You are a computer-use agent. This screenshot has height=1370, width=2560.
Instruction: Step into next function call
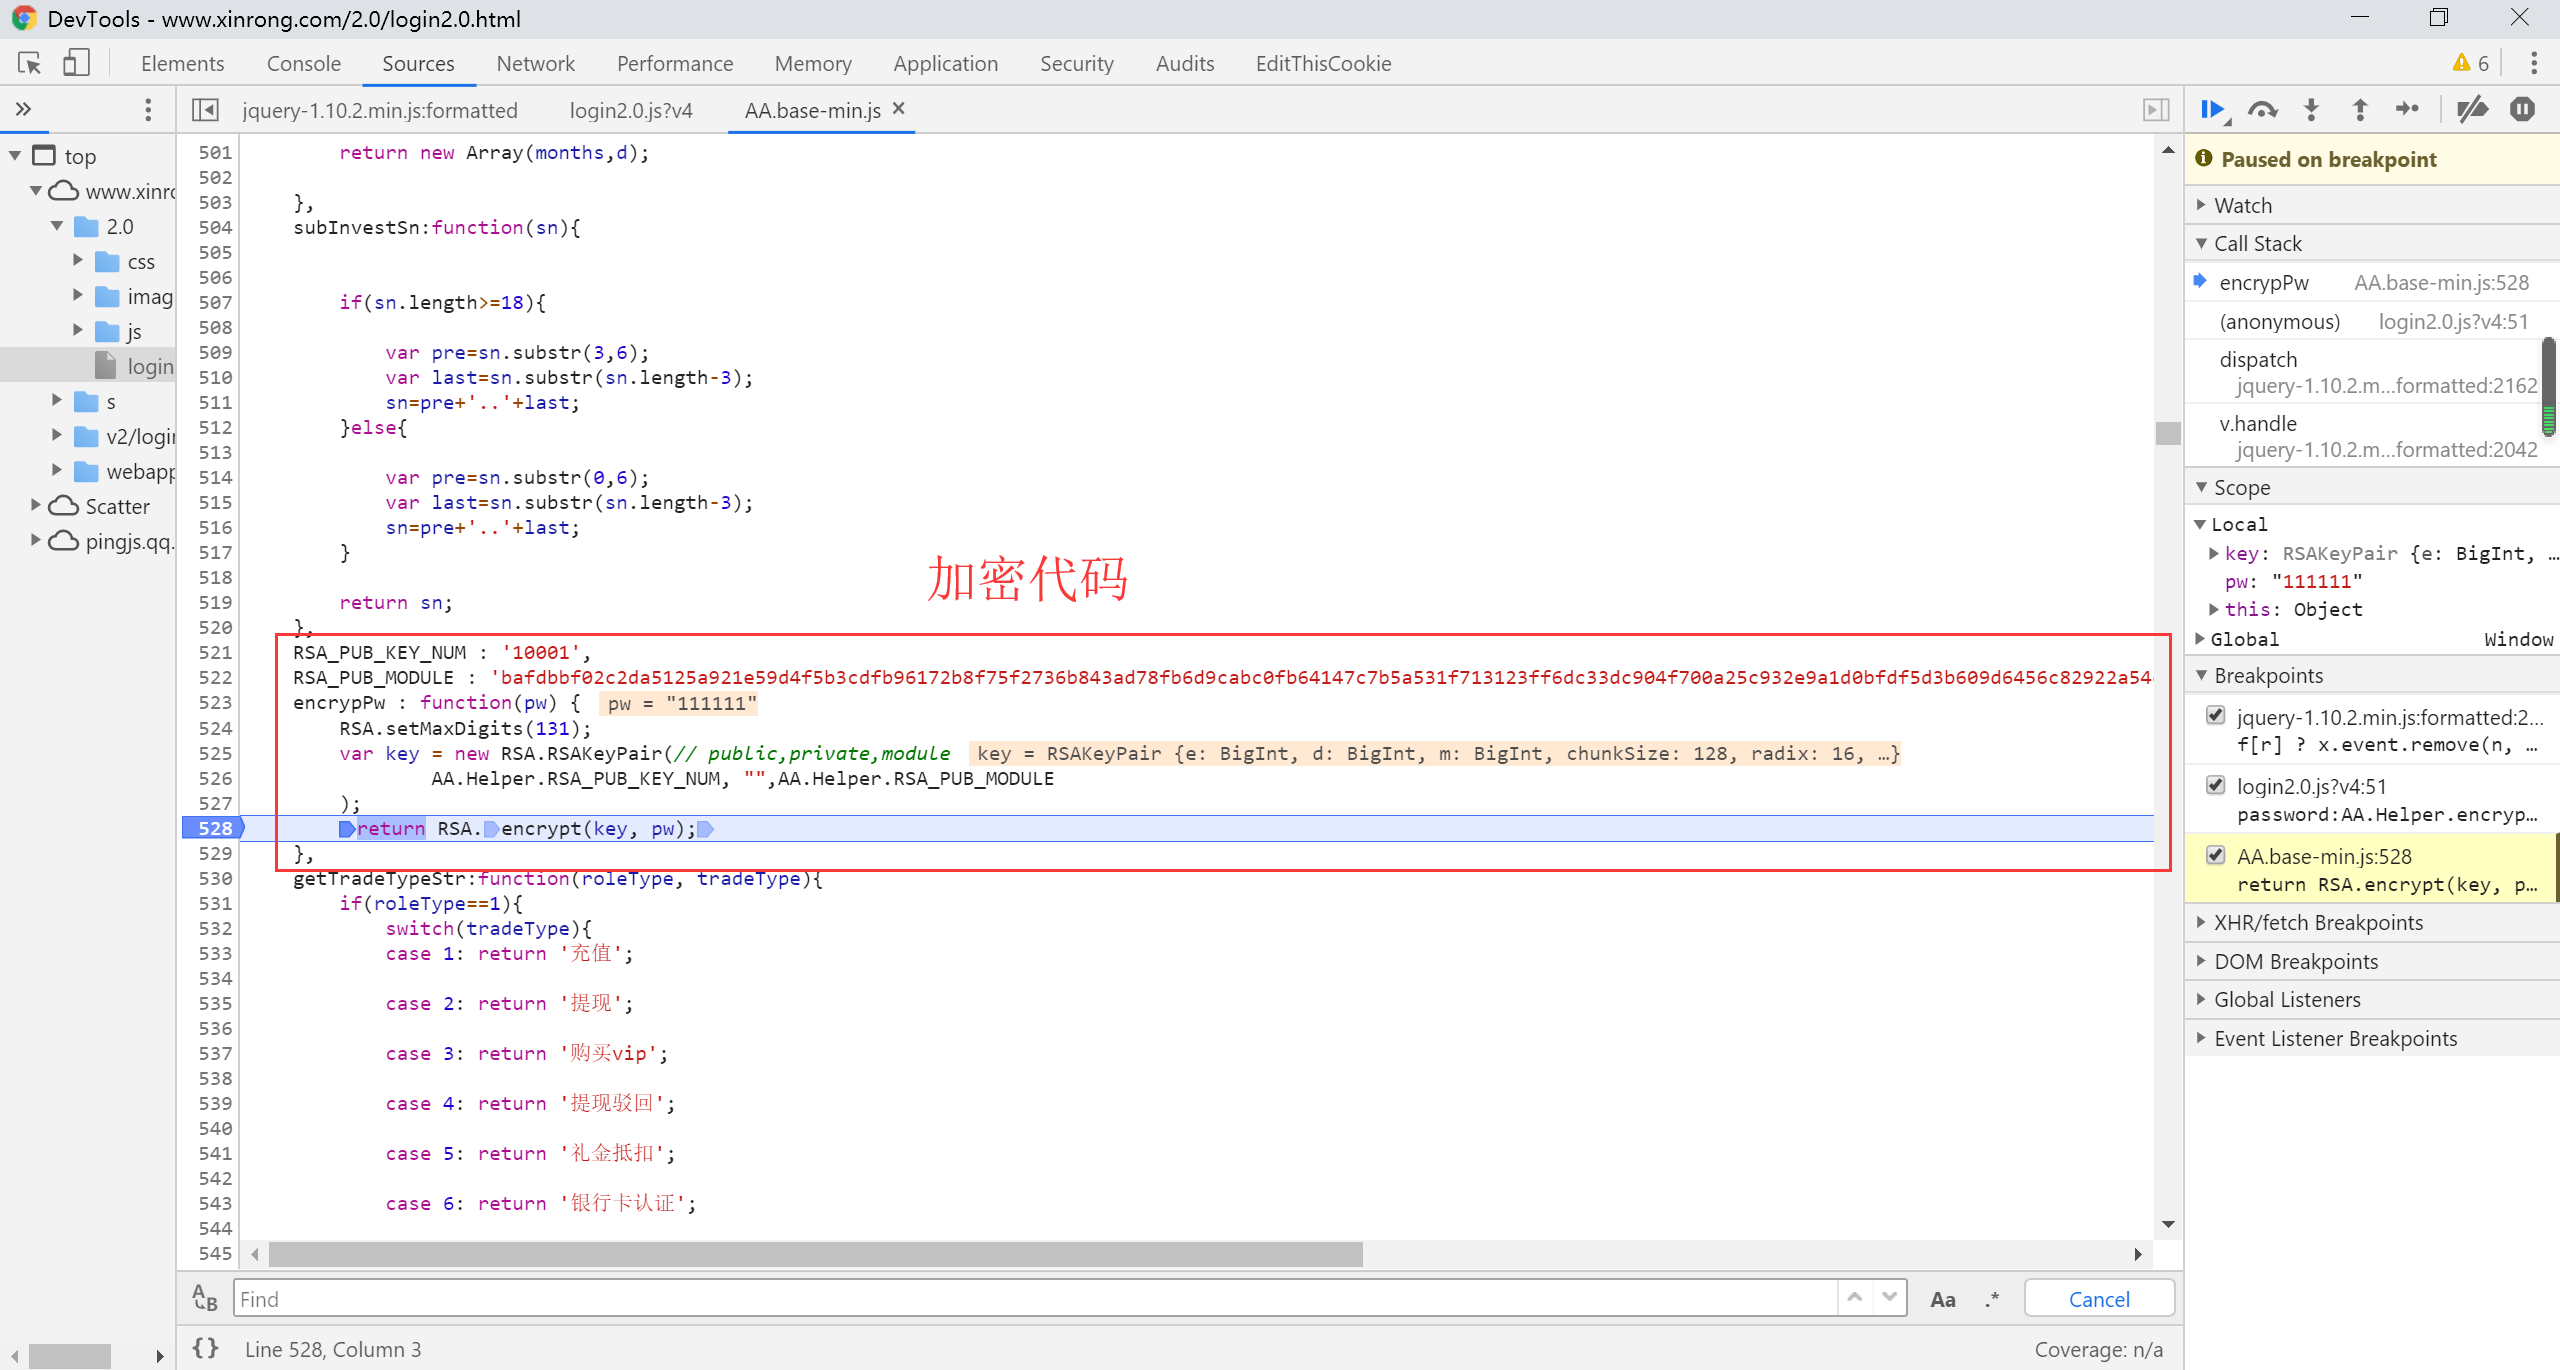pos(2311,110)
